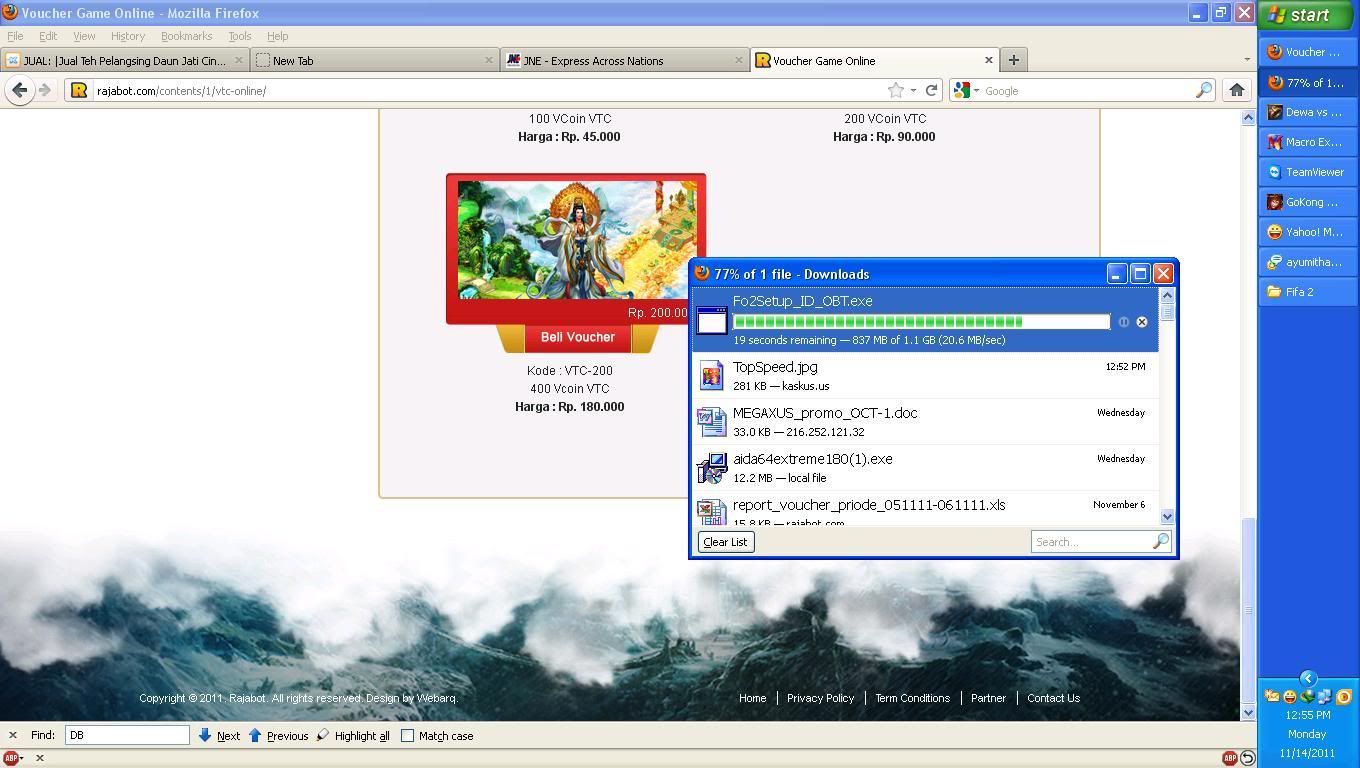Click the TopSpeed.jpg file icon
The height and width of the screenshot is (768, 1360).
711,375
